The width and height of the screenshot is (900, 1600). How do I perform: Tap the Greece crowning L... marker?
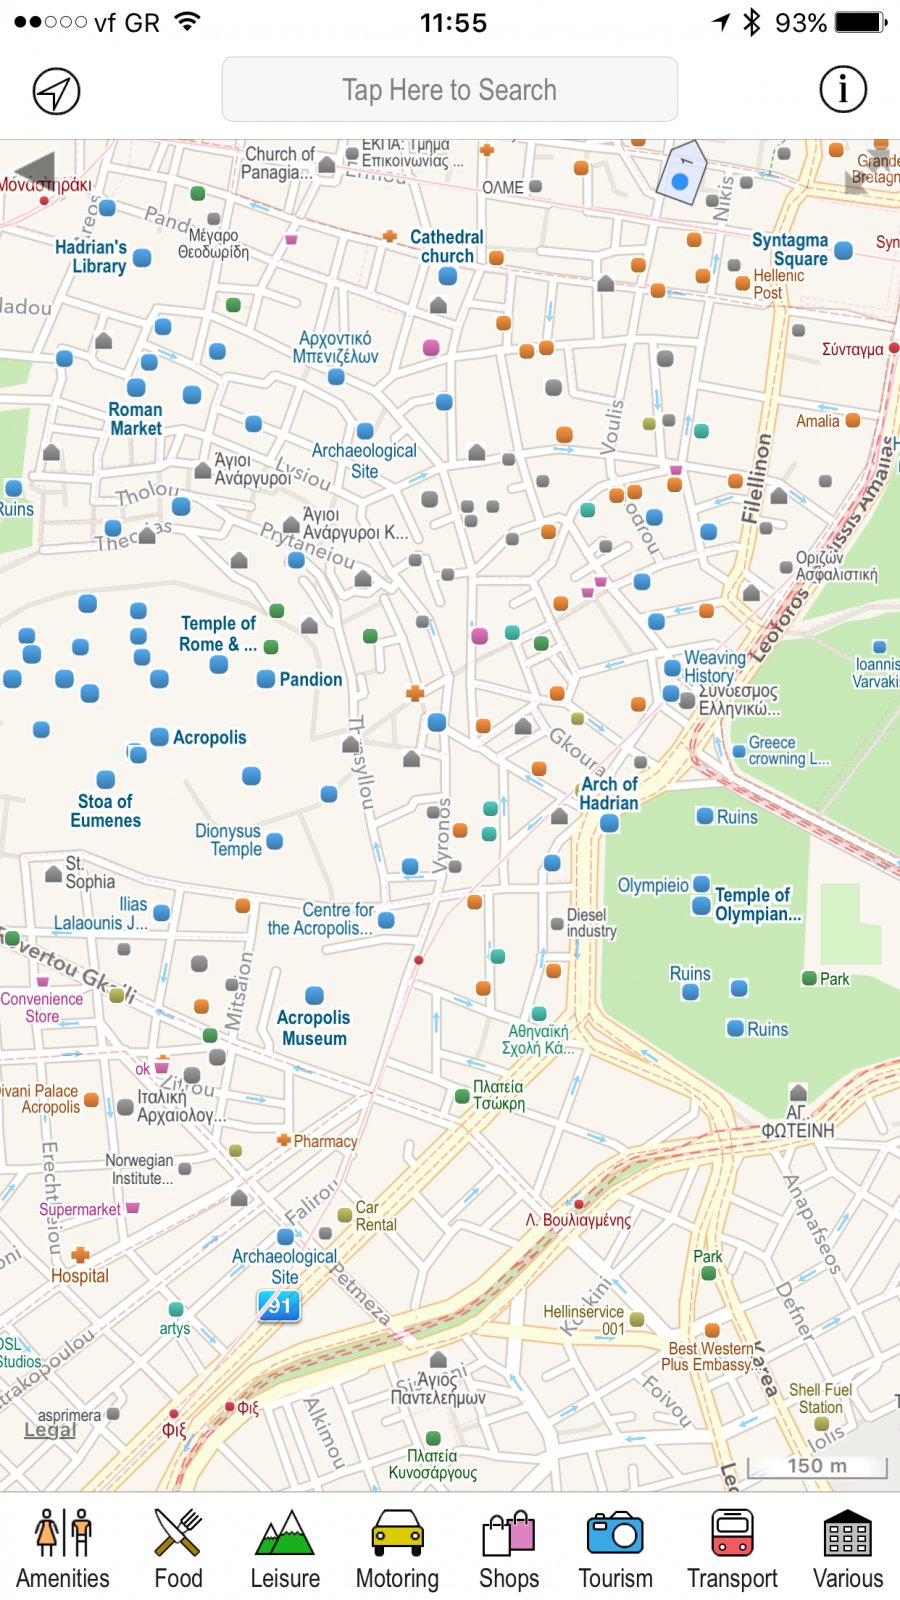click(738, 750)
